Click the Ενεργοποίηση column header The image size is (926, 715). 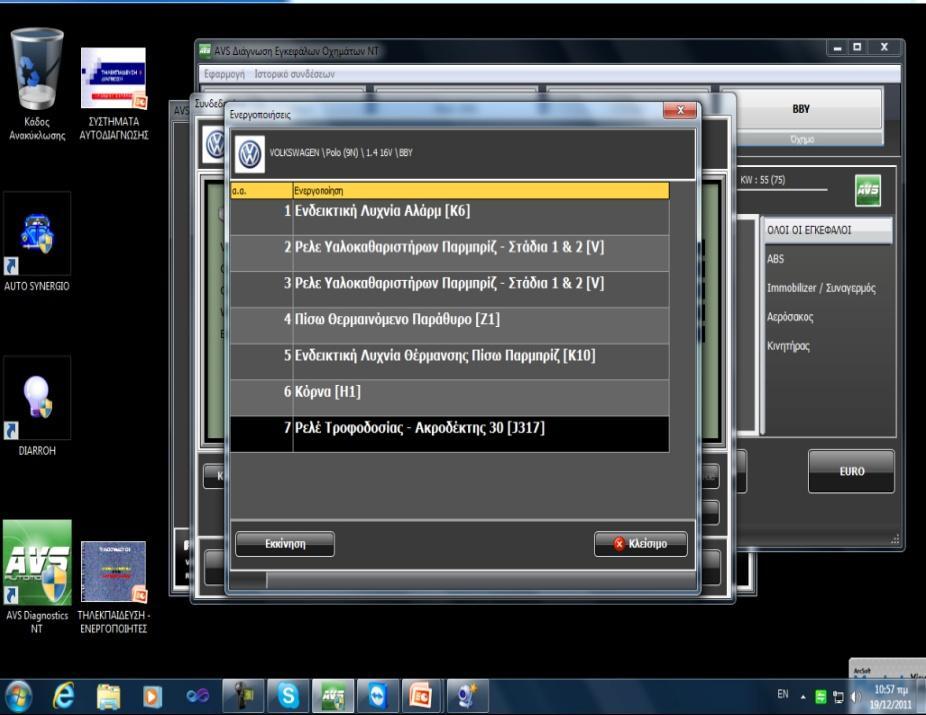(x=481, y=191)
